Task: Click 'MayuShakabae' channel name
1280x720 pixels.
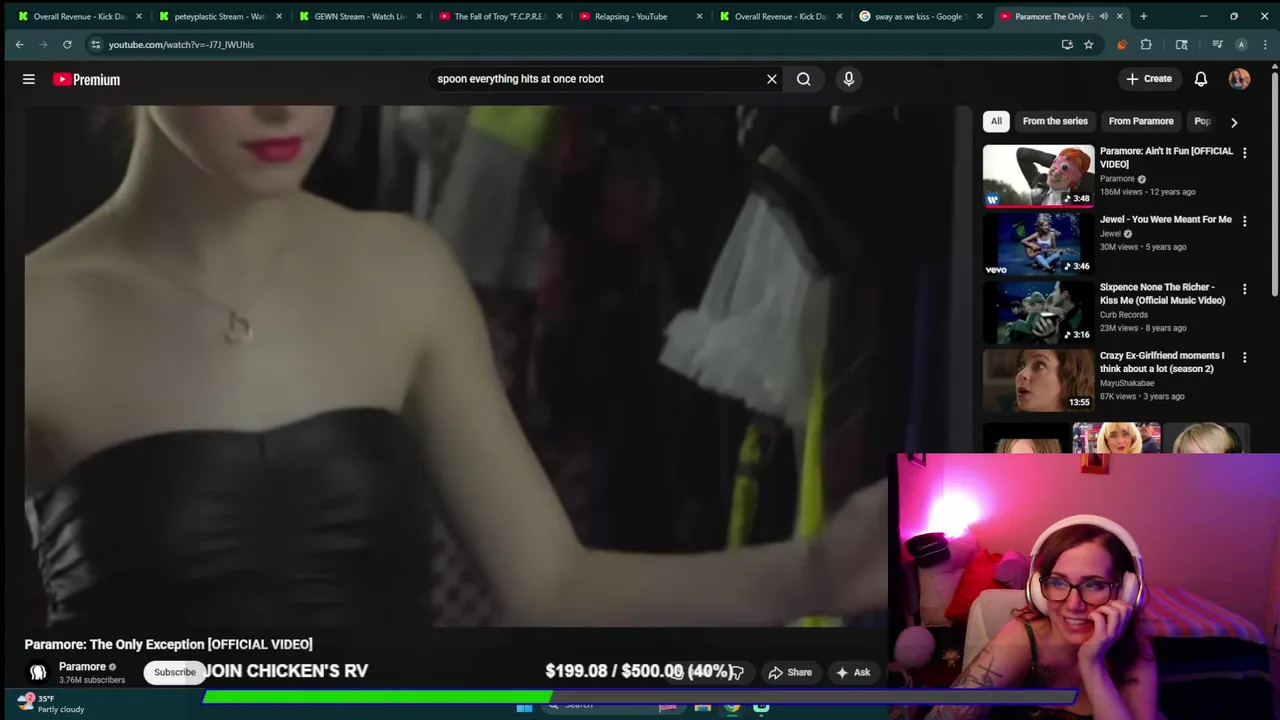Action: click(1127, 383)
